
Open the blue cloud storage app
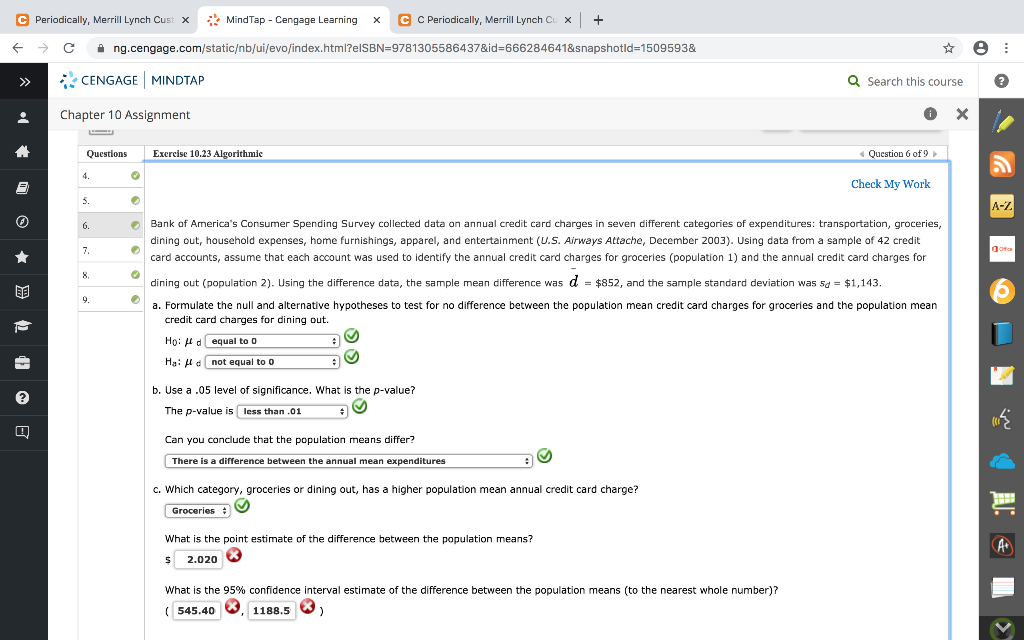click(1002, 461)
